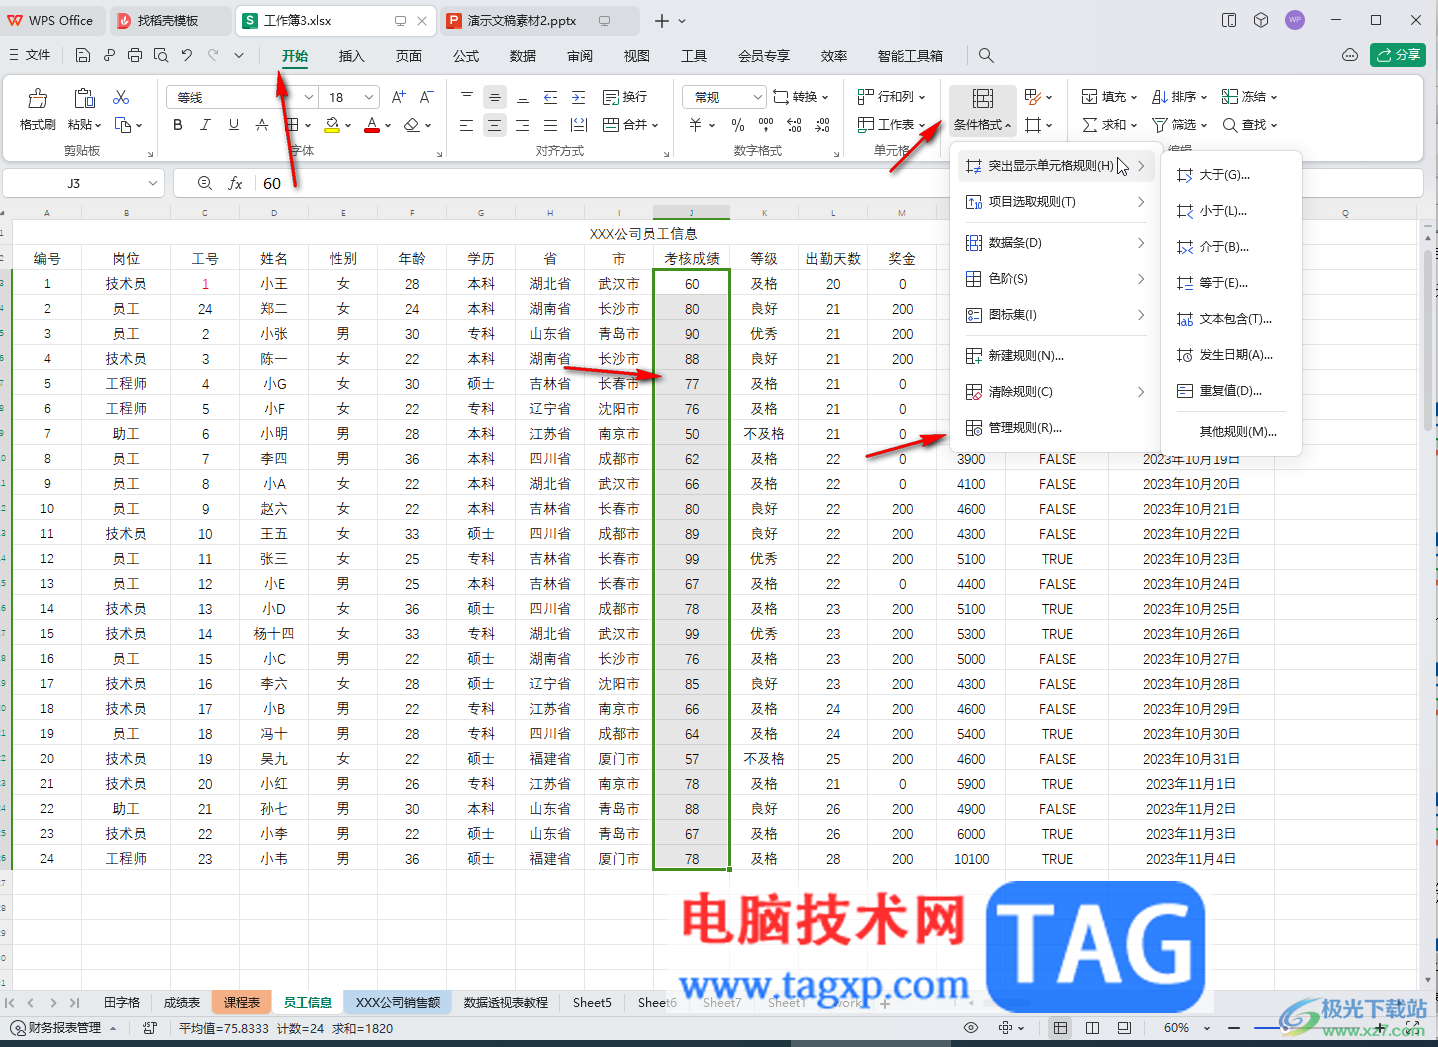Open the font size 18 dropdown
The height and width of the screenshot is (1047, 1438).
pyautogui.click(x=369, y=97)
